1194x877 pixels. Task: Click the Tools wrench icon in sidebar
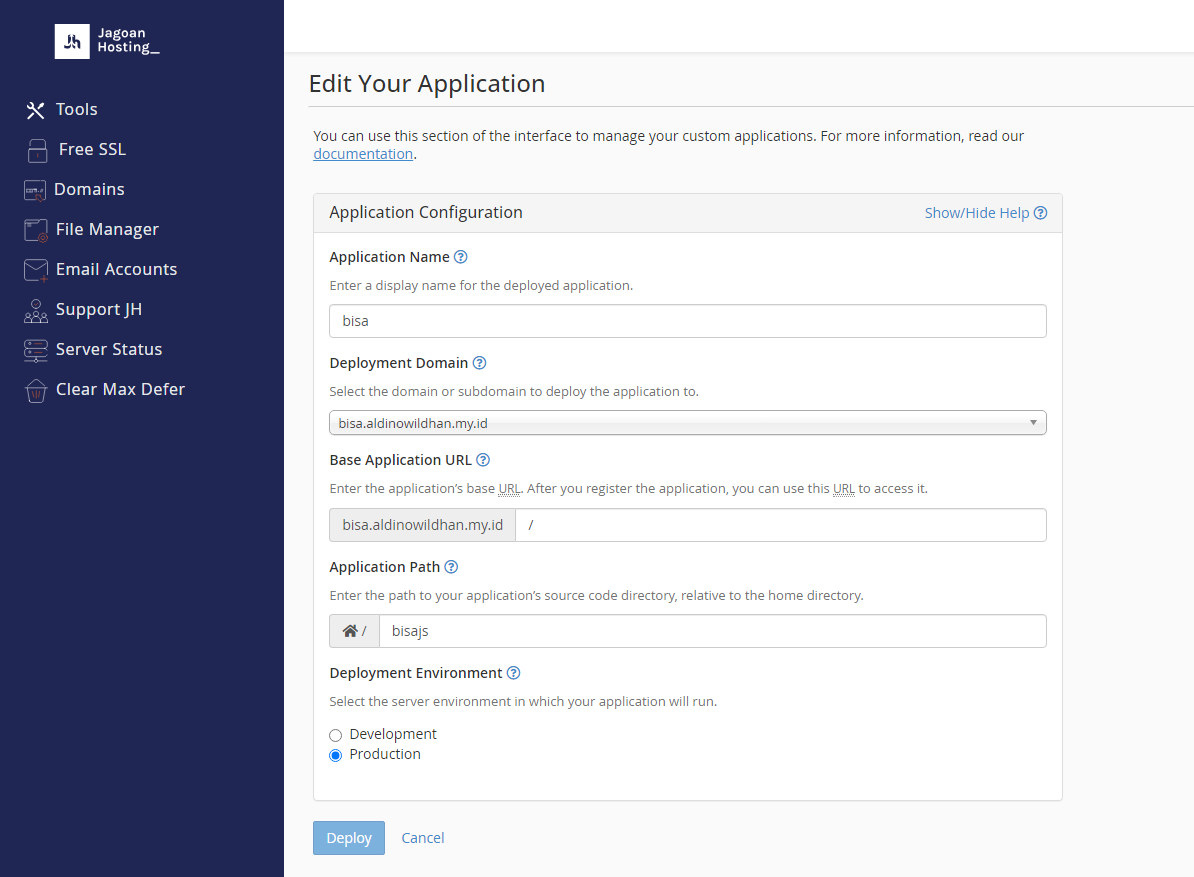pos(35,110)
